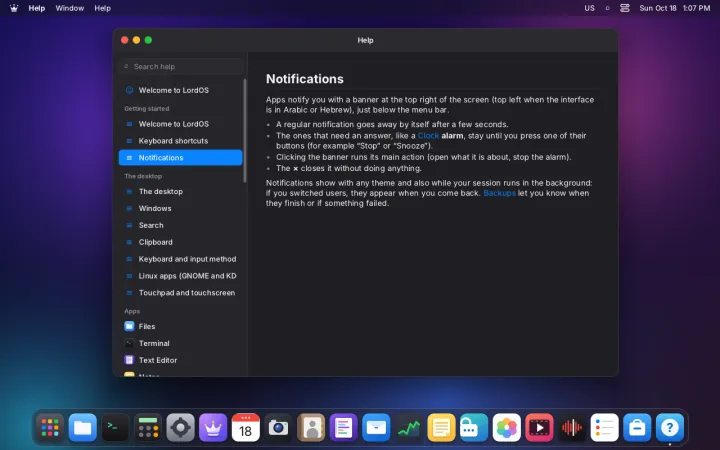Open the Help menu right of Window

[102, 8]
